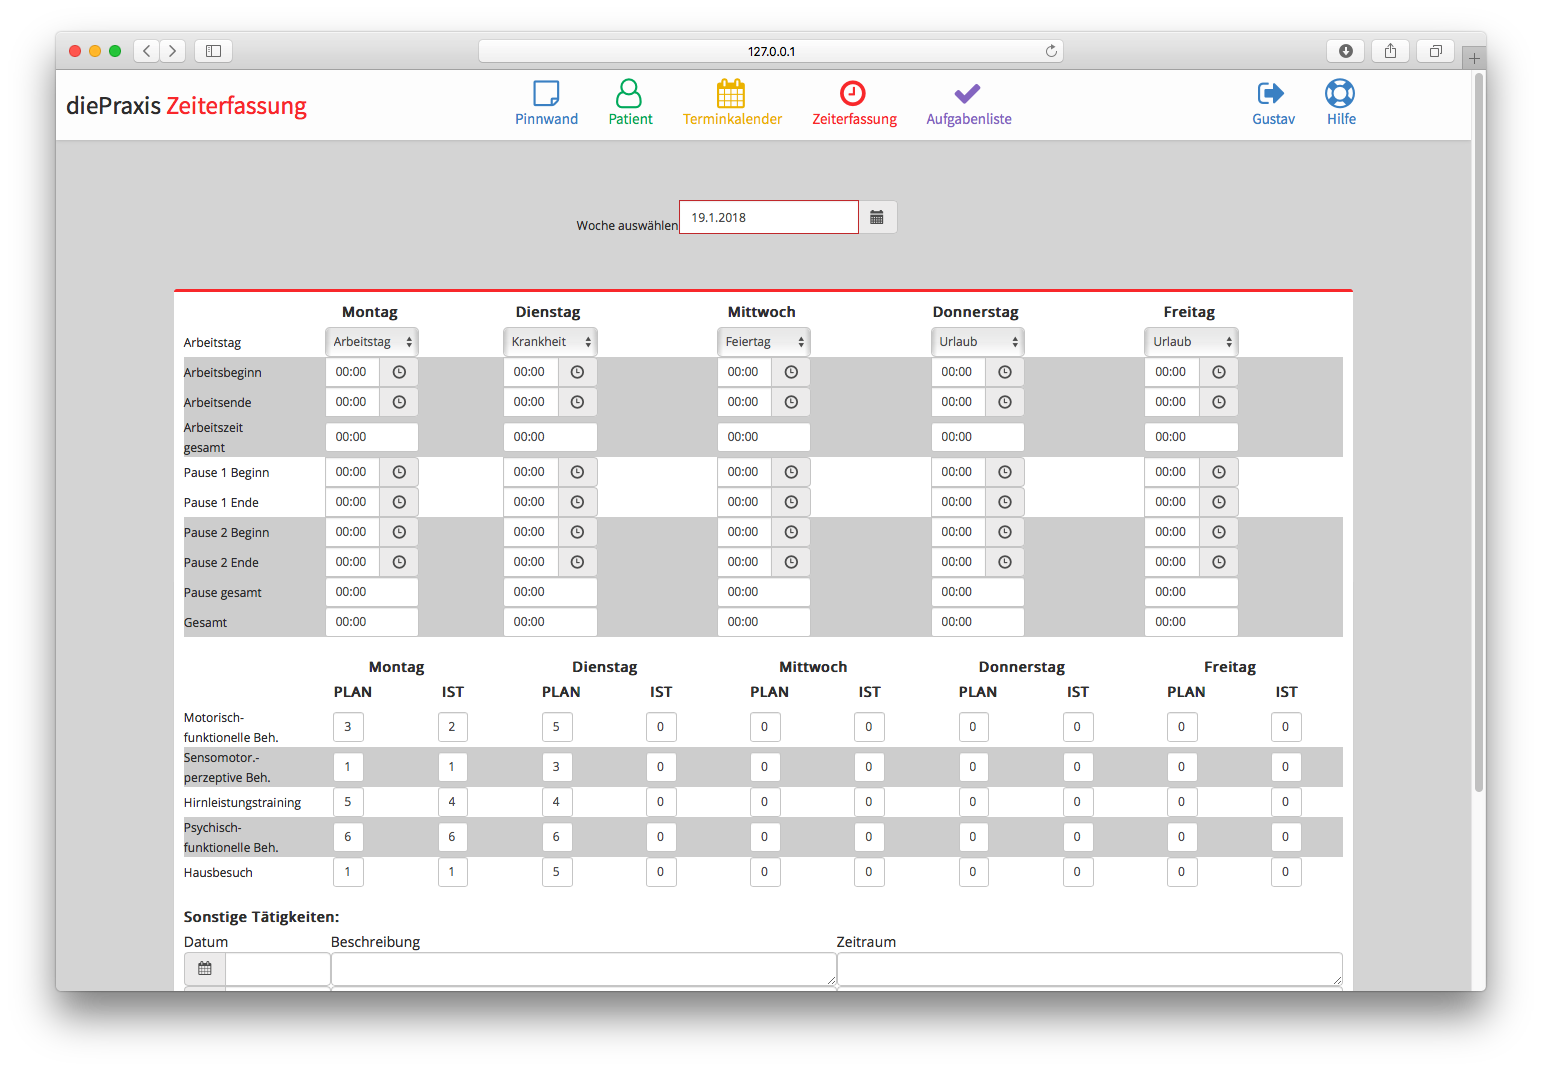
Task: Open clock picker for Freitag Pause 2 Ende
Action: 1219,562
